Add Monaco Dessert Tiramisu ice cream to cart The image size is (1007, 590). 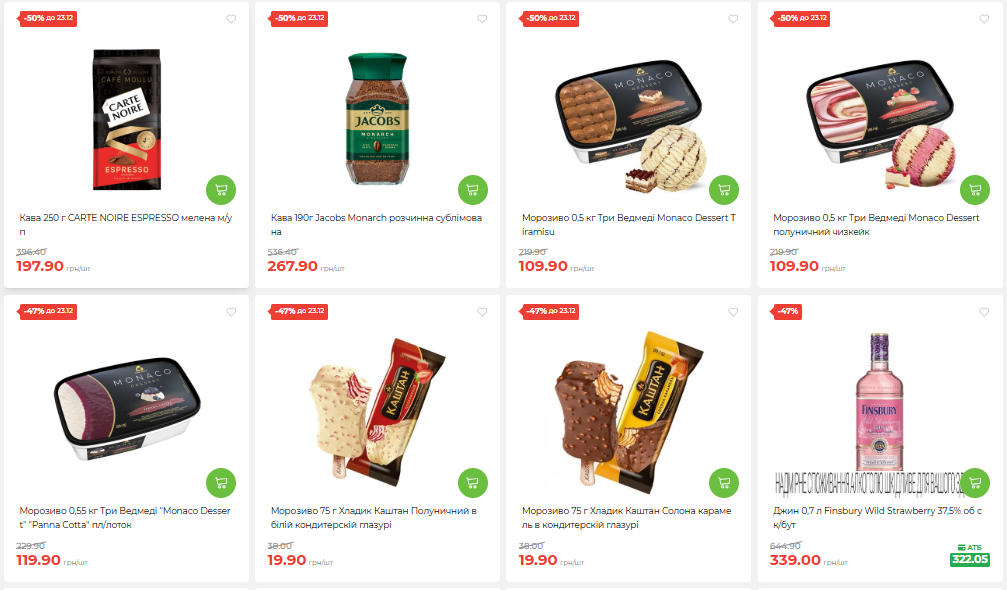[724, 190]
